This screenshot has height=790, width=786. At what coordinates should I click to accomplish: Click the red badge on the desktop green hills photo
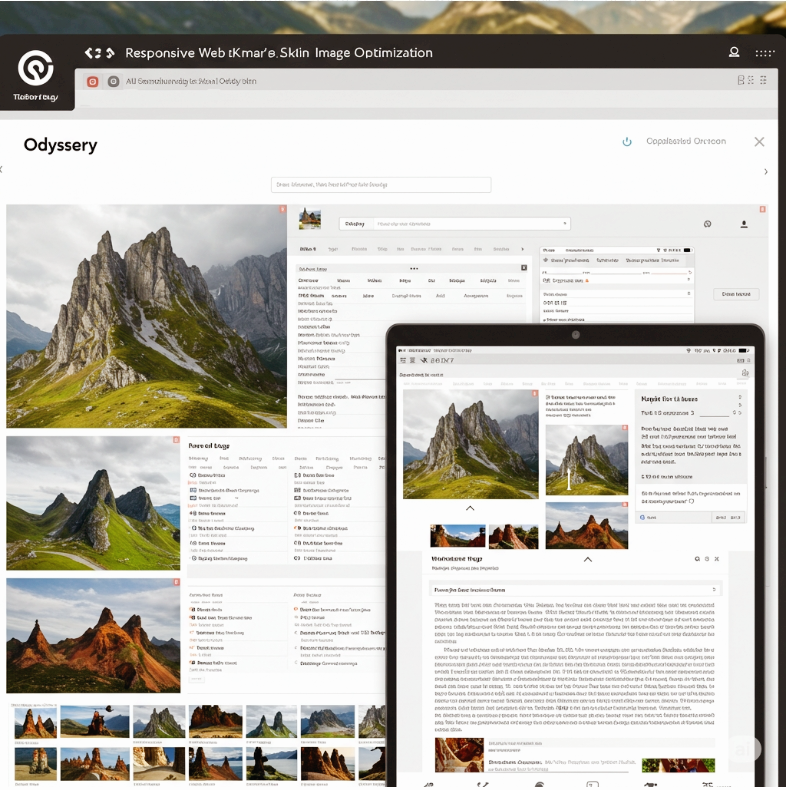(176, 440)
